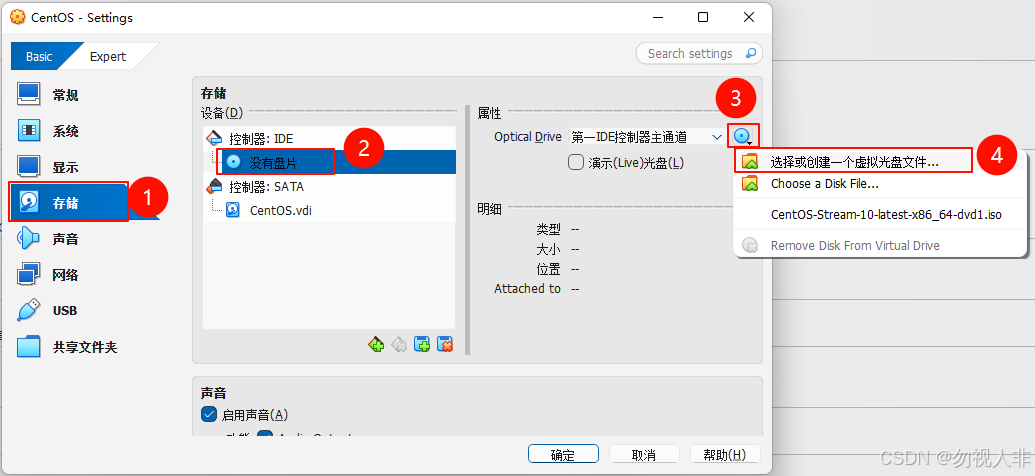Click the 位置 label in details
Viewport: 1035px width, 476px height.
coord(549,269)
